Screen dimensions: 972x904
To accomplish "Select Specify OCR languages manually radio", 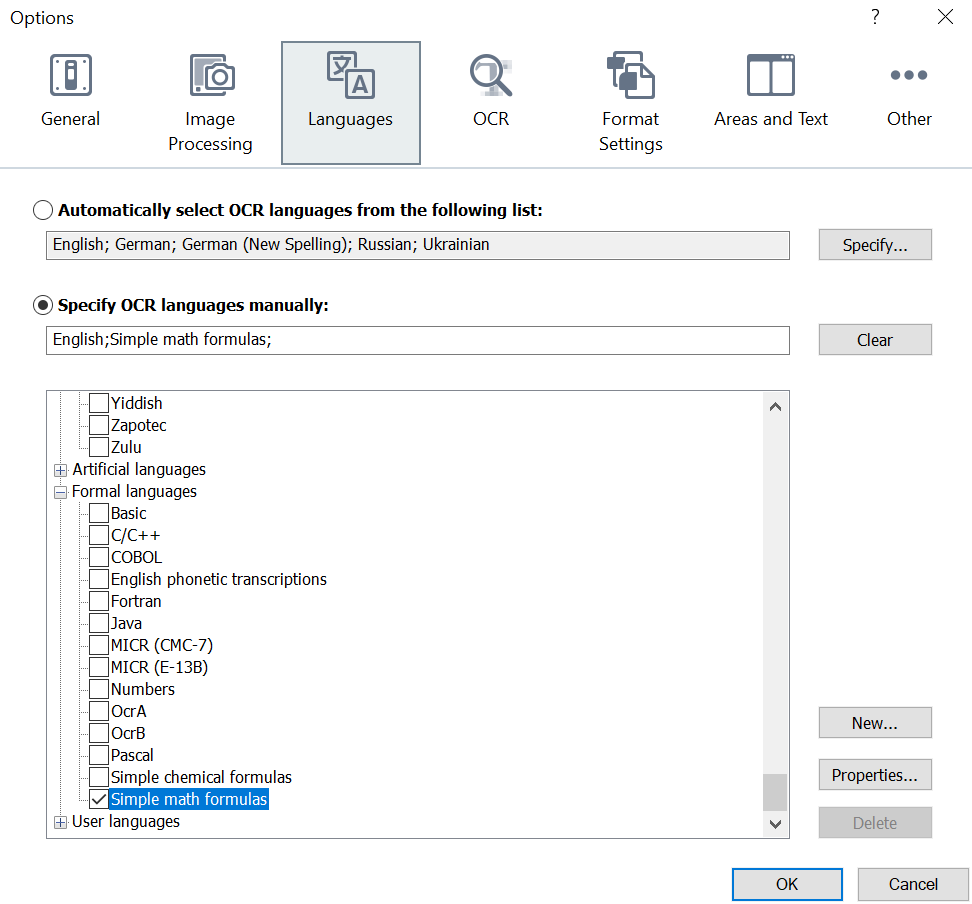I will 43,305.
